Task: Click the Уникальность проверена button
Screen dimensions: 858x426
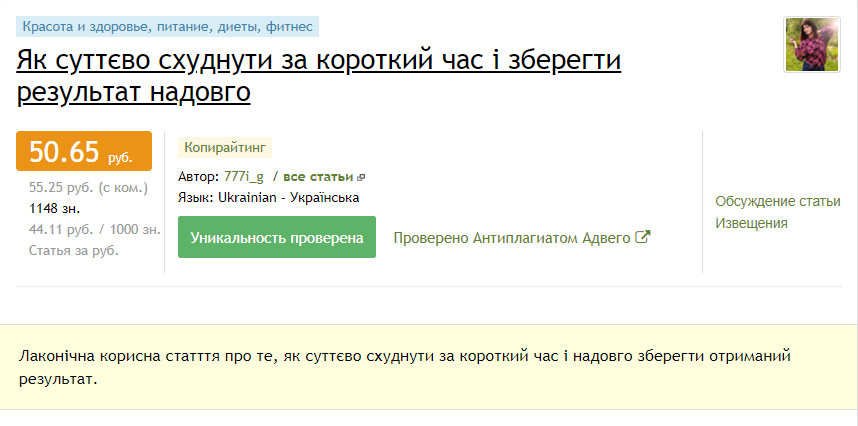Action: [x=277, y=237]
